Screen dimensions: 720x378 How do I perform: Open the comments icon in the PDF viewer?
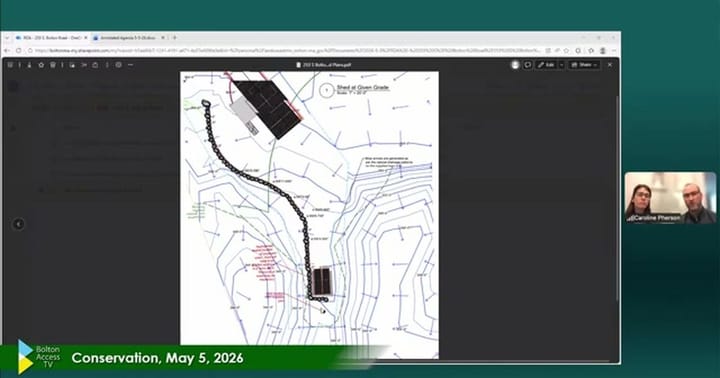[528, 65]
